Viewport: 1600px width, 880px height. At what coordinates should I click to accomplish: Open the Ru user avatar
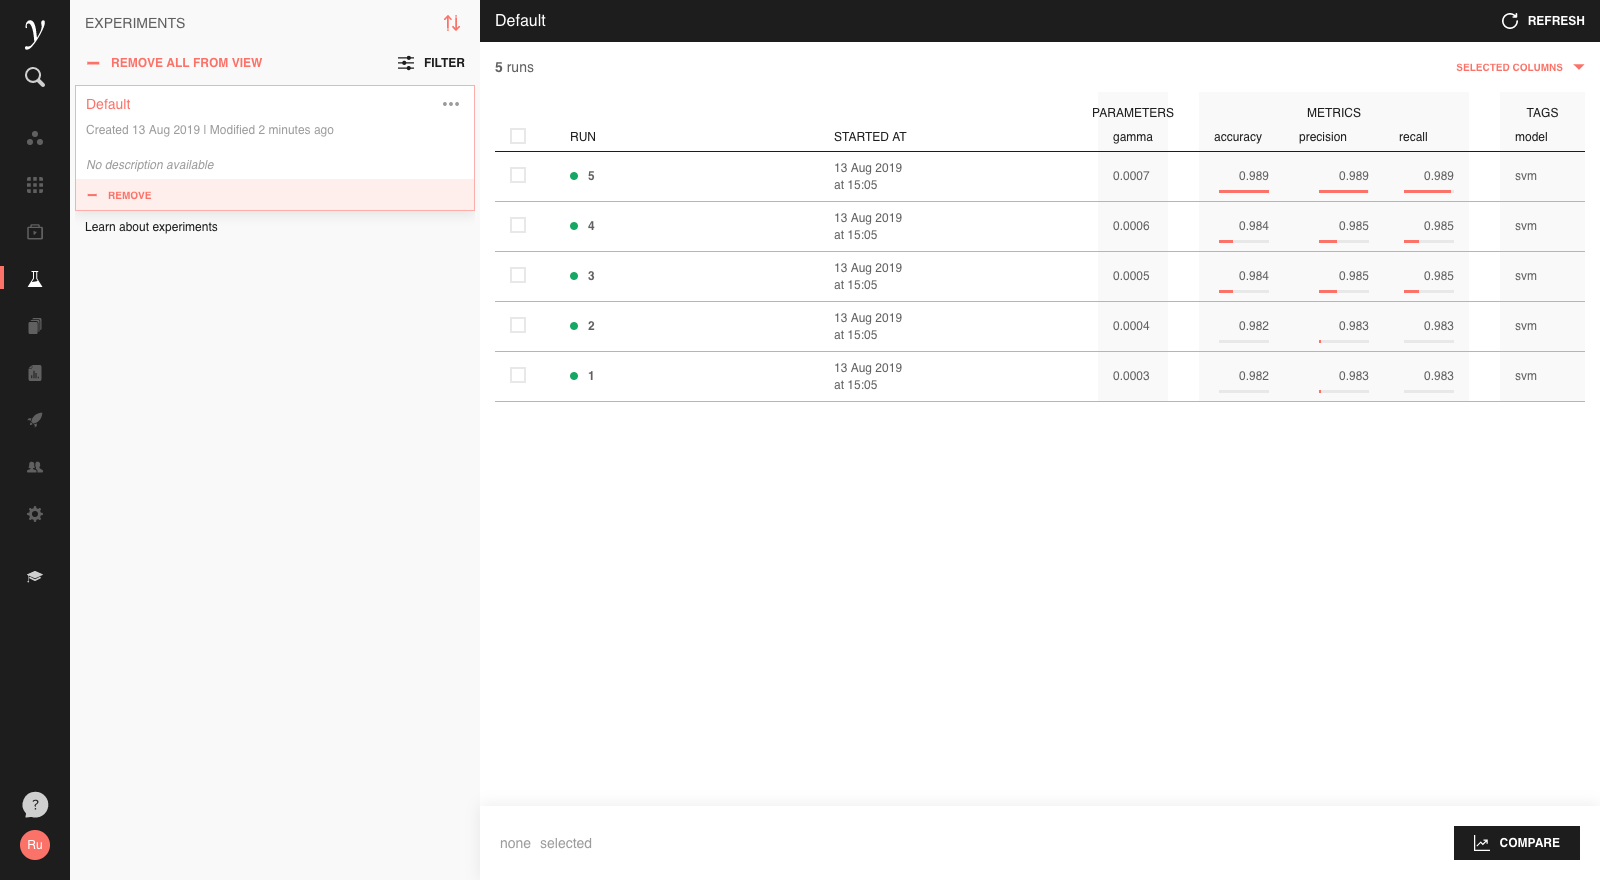(35, 845)
